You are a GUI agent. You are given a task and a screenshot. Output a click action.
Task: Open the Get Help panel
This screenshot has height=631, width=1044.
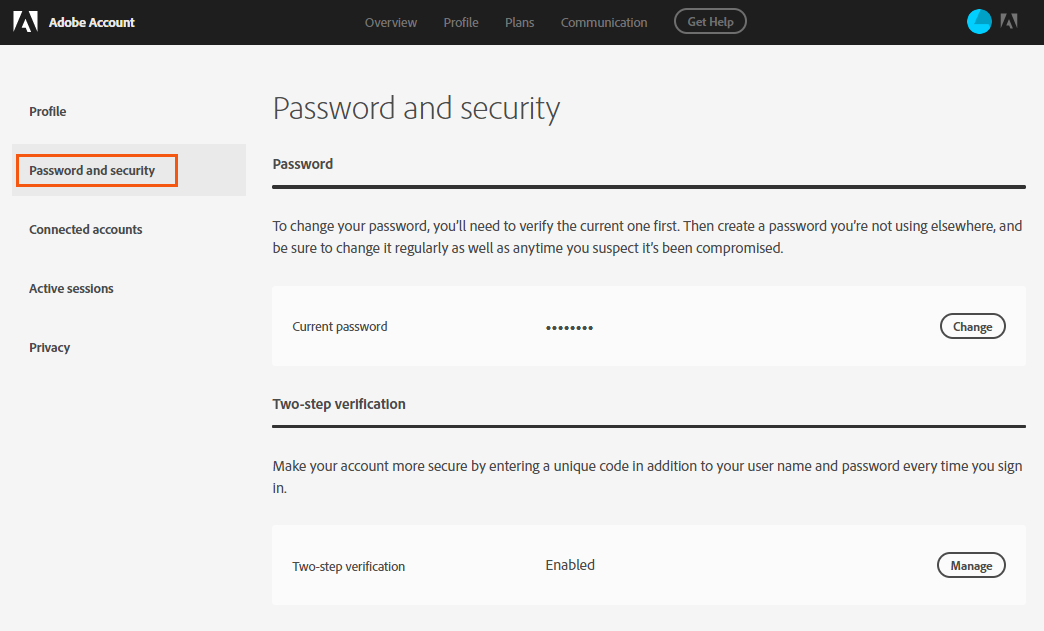tap(710, 20)
